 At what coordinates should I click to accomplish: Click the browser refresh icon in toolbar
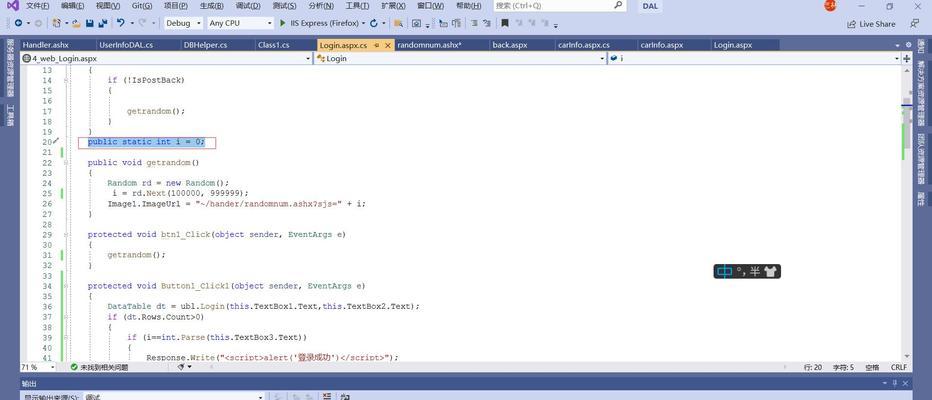[x=373, y=23]
